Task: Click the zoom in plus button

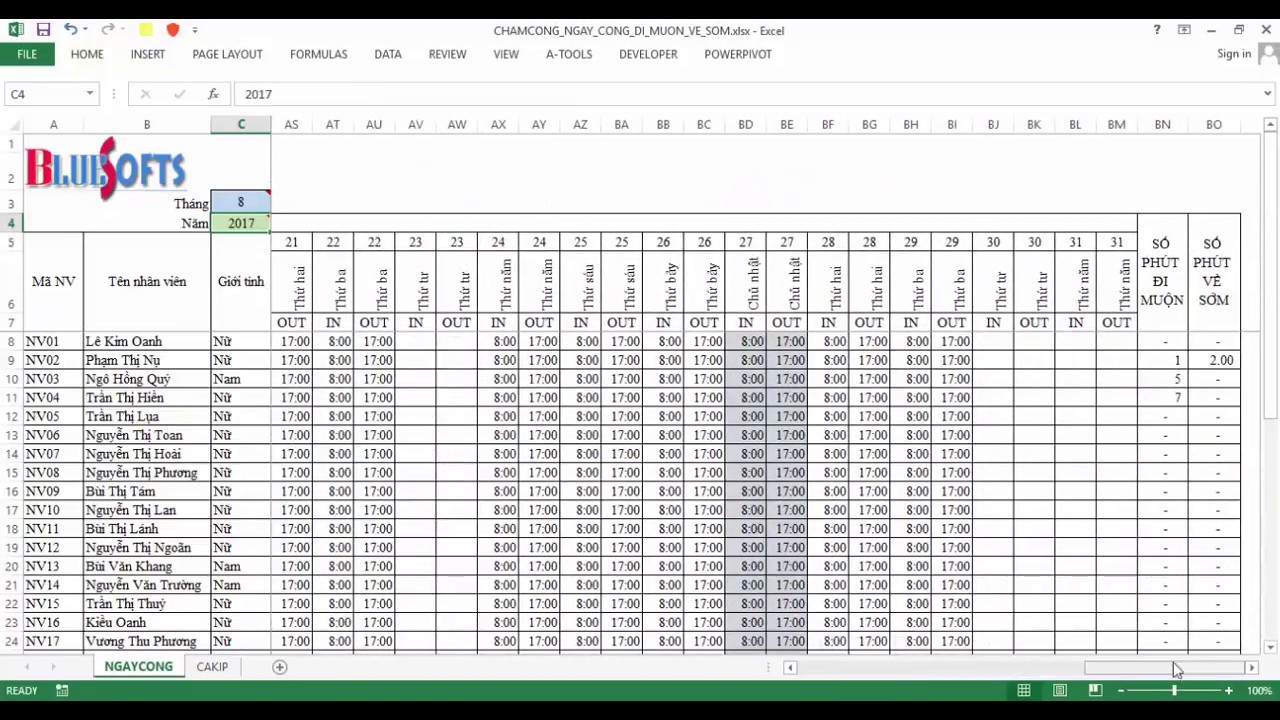Action: [x=1229, y=690]
